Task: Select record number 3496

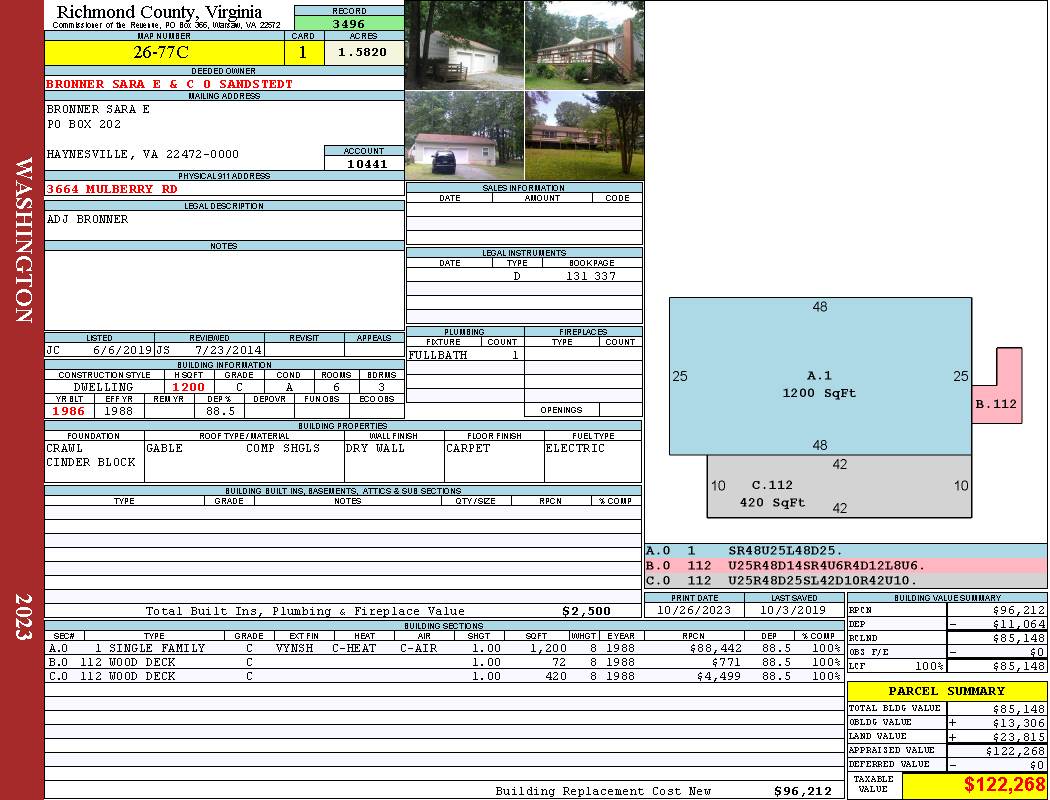Action: [x=349, y=23]
